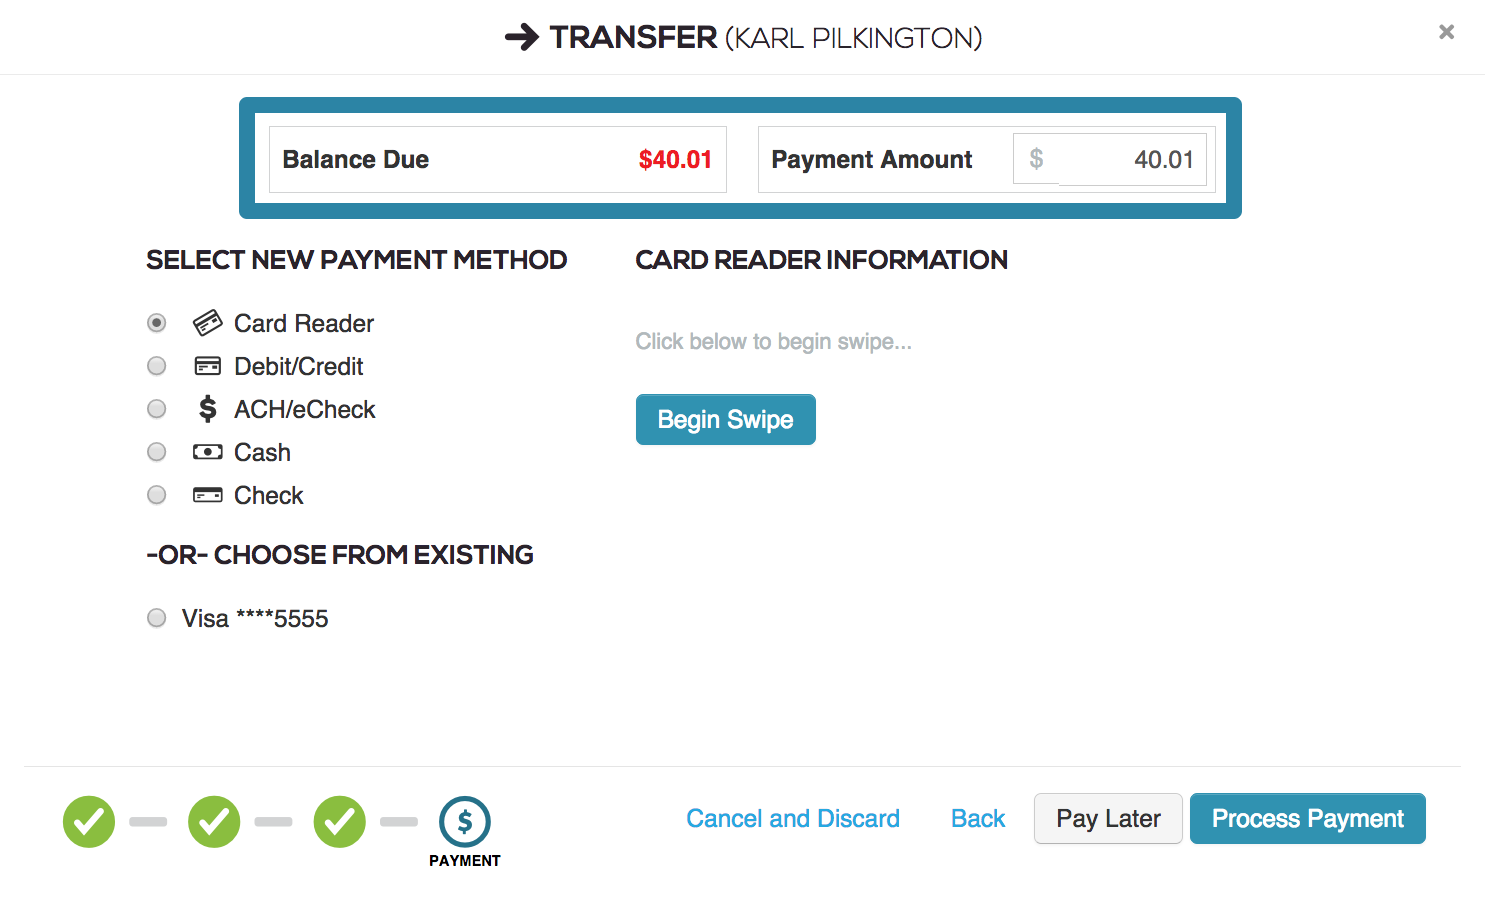The image size is (1485, 916).
Task: Click Cancel and Discard link
Action: click(793, 819)
